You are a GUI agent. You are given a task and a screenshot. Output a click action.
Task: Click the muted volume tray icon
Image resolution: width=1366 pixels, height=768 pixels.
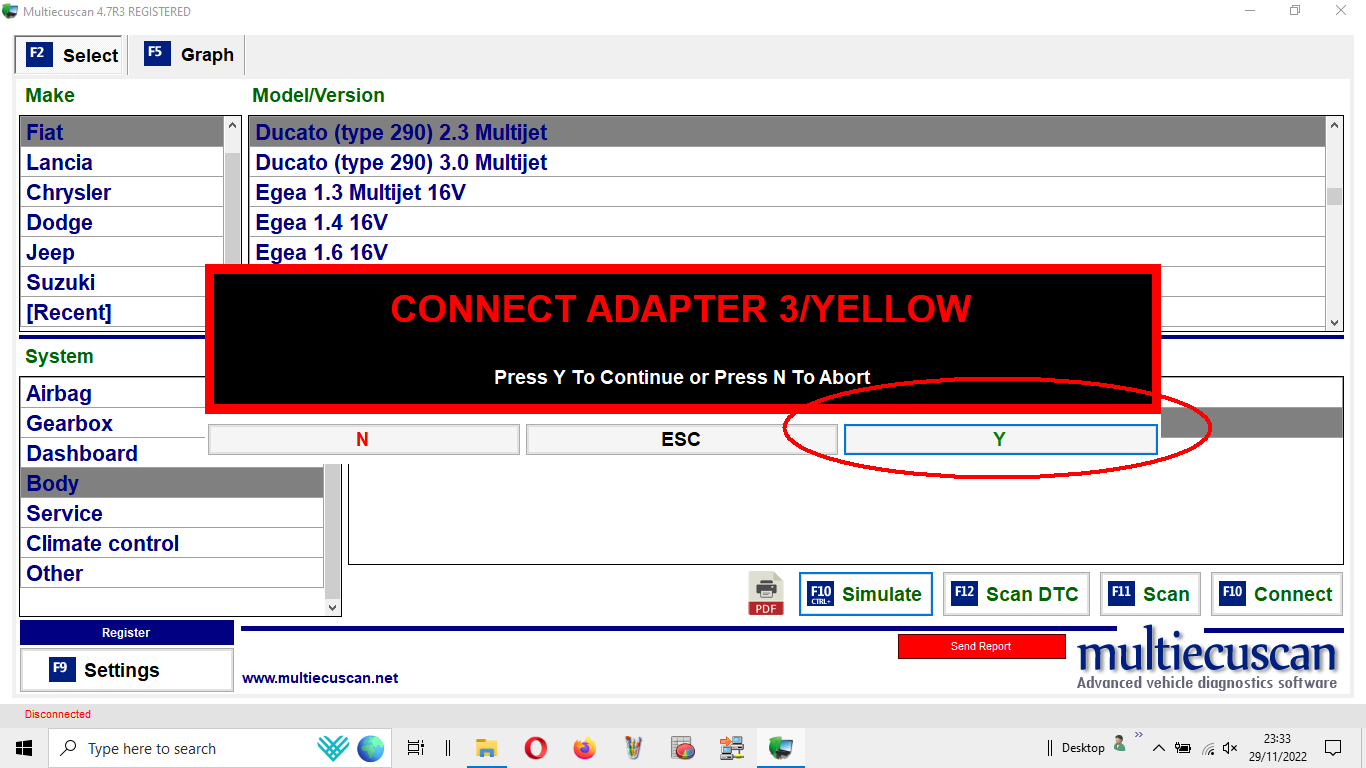1231,748
